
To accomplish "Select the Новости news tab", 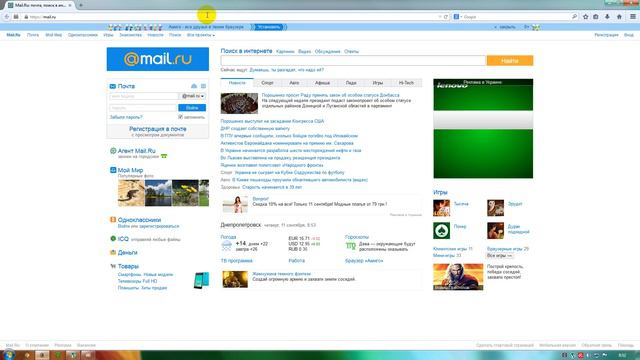I will [237, 83].
